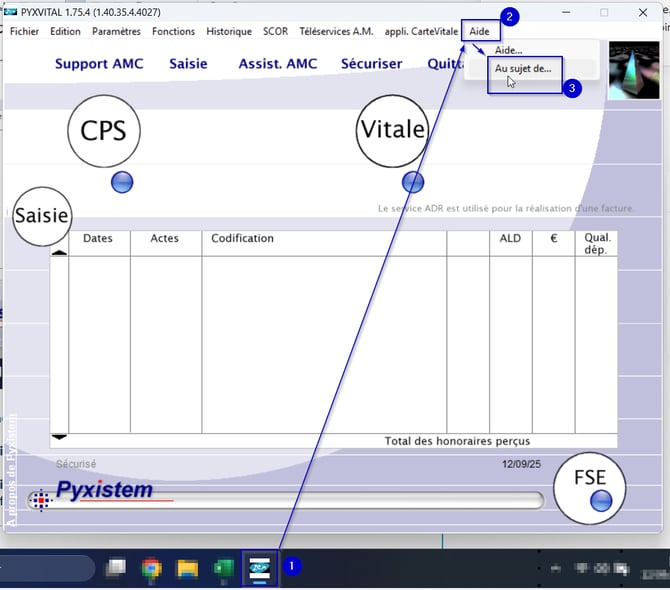This screenshot has height=590, width=670.
Task: Open Excel from the taskbar
Action: click(223, 569)
